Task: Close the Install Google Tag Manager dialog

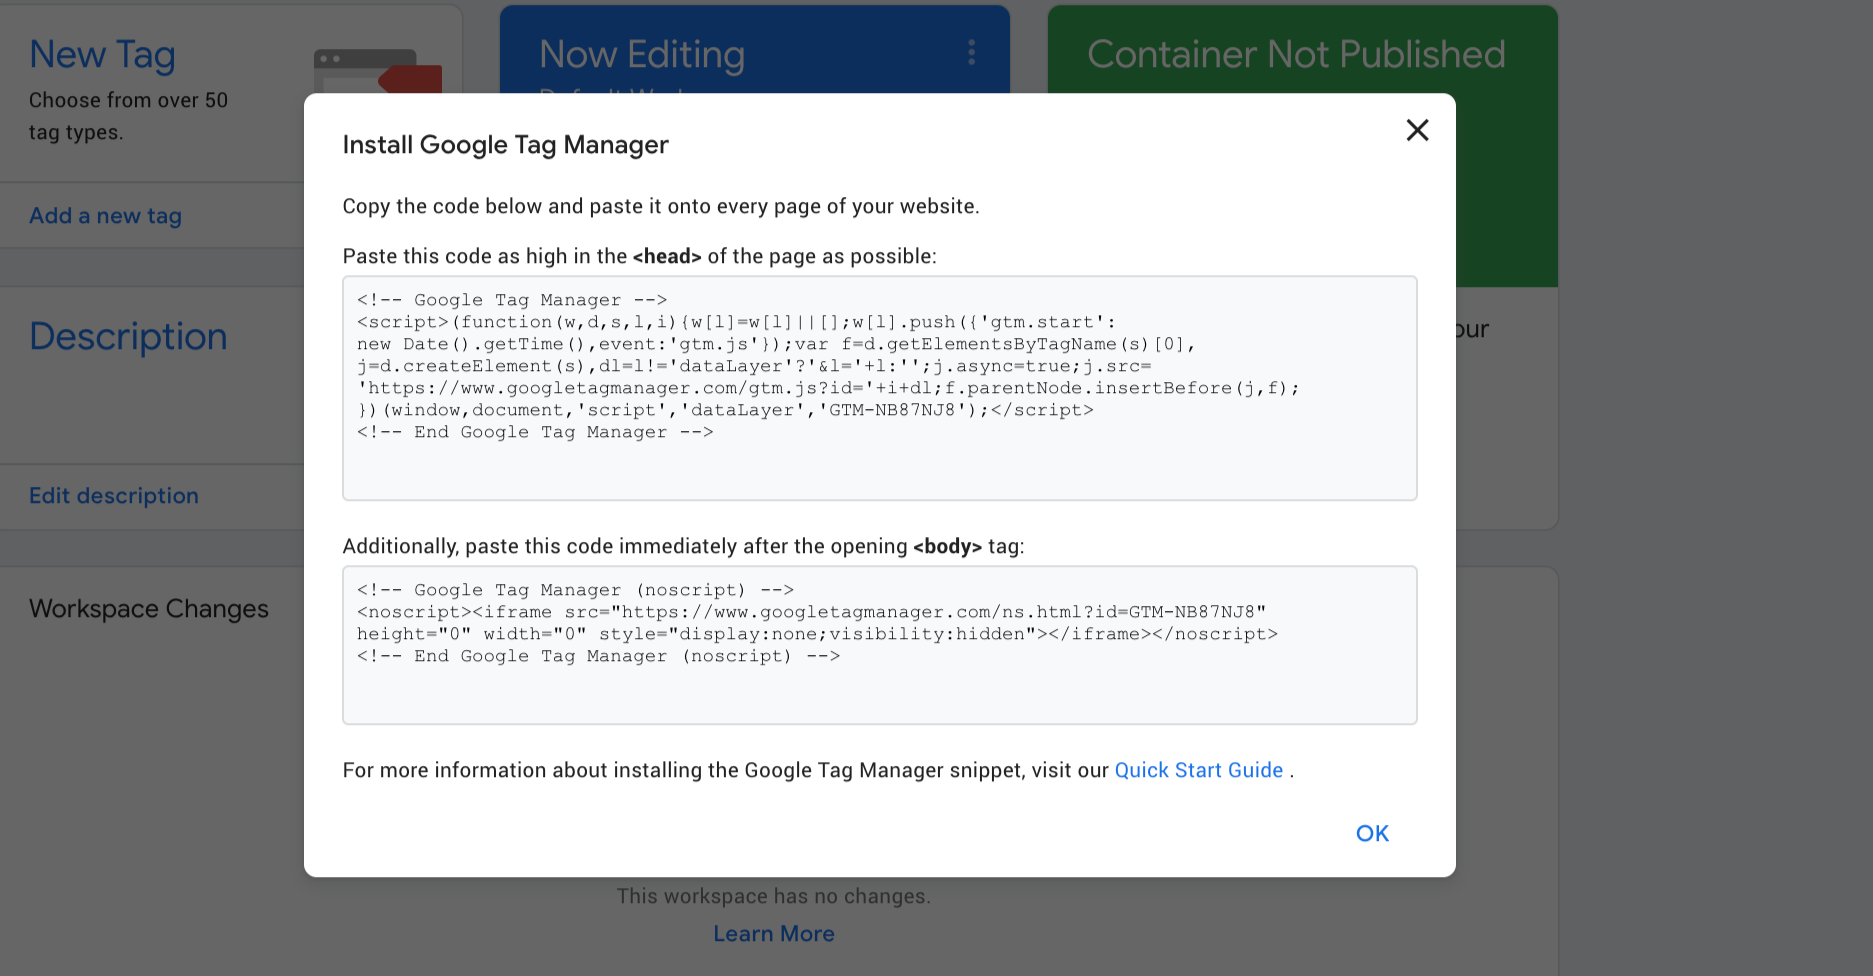Action: (1417, 130)
